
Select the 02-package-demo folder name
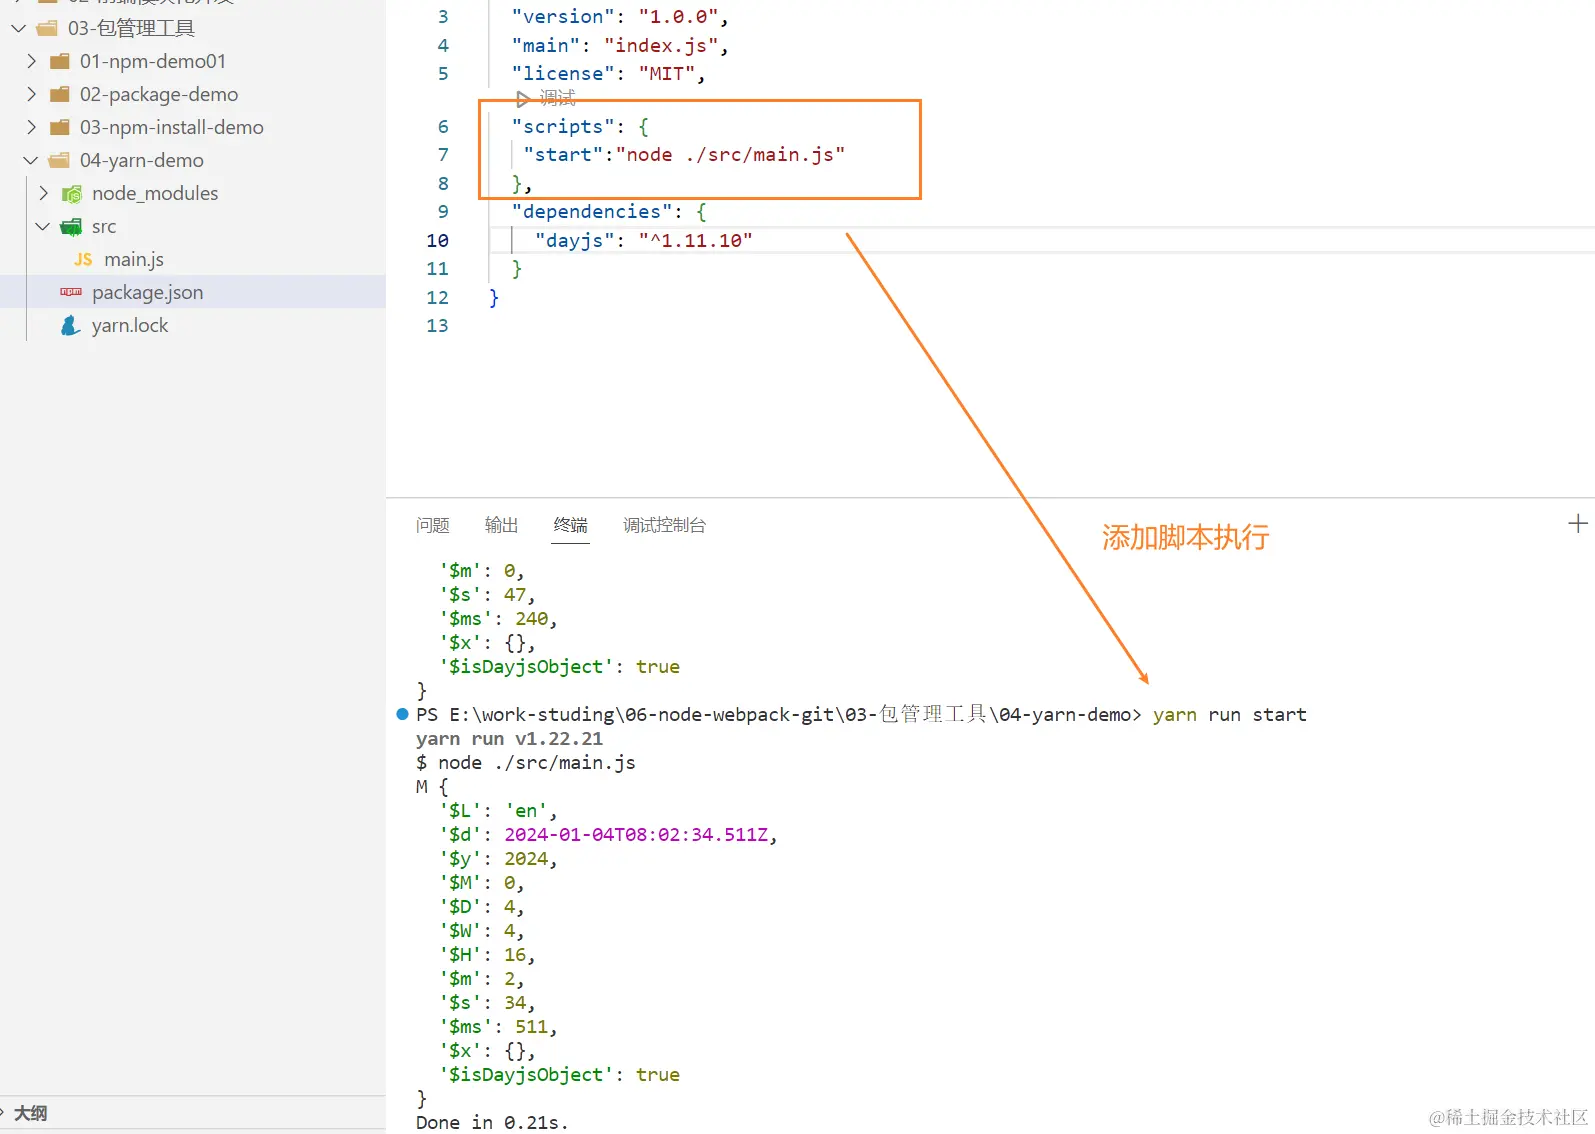(159, 94)
